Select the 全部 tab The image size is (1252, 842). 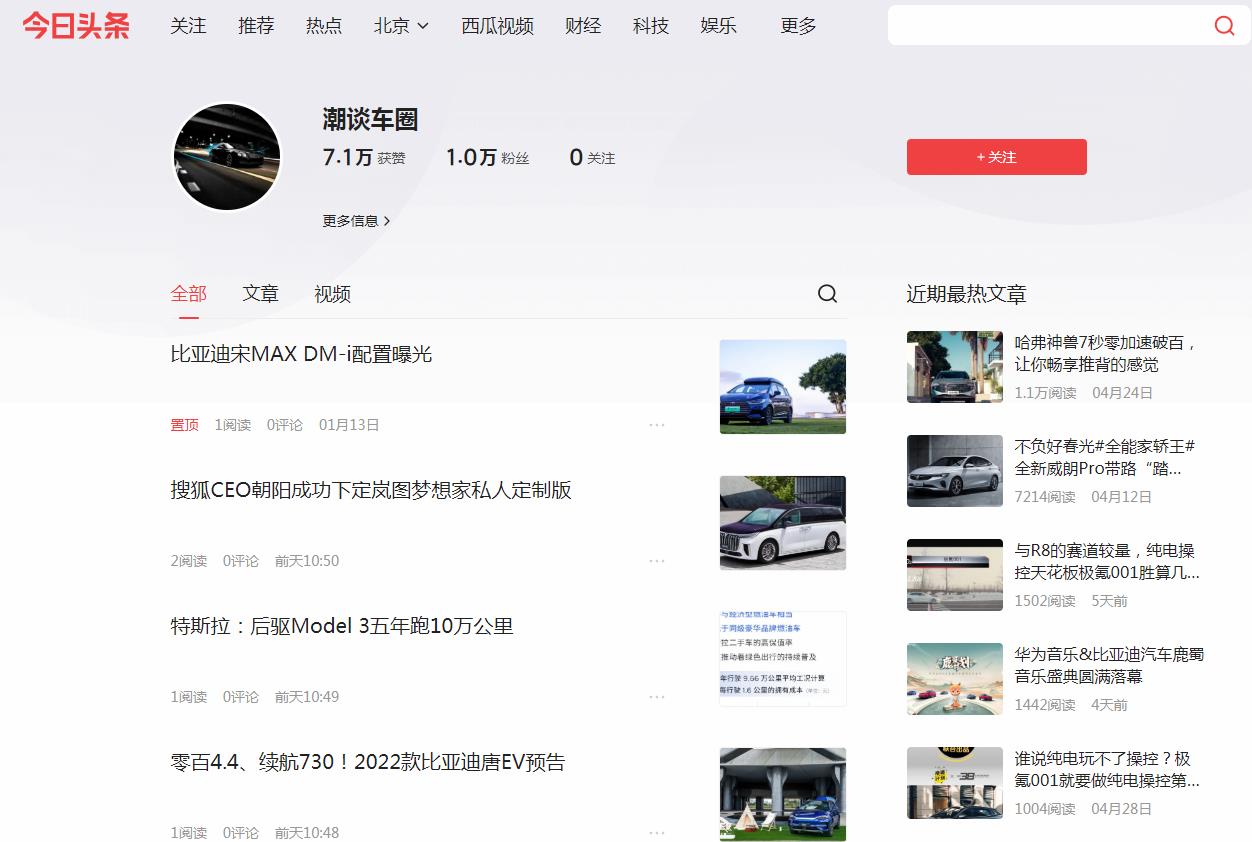(x=188, y=294)
